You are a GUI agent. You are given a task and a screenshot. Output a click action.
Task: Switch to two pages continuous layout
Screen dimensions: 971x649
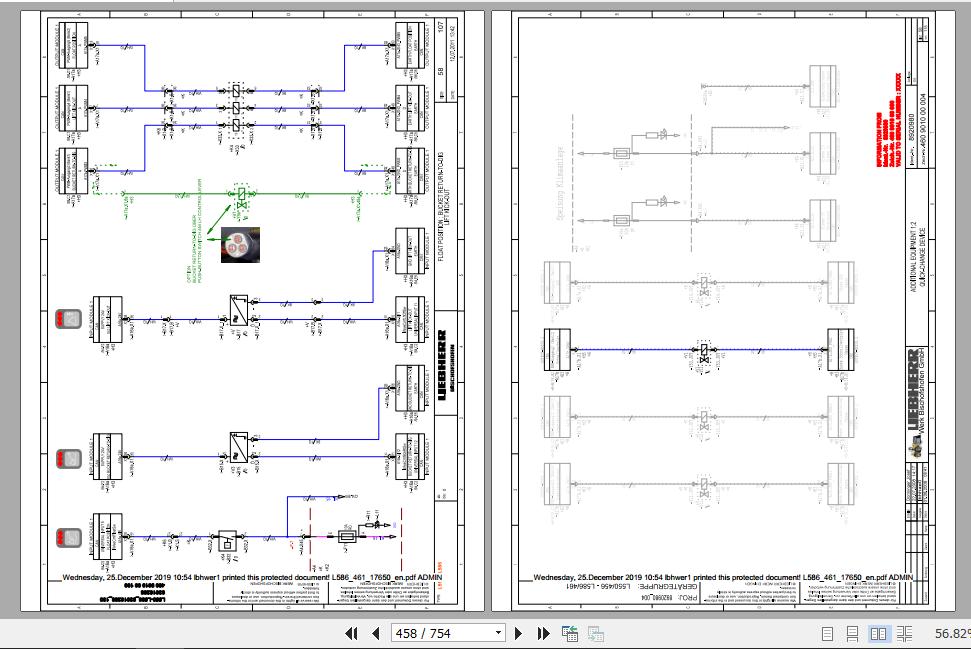(904, 634)
